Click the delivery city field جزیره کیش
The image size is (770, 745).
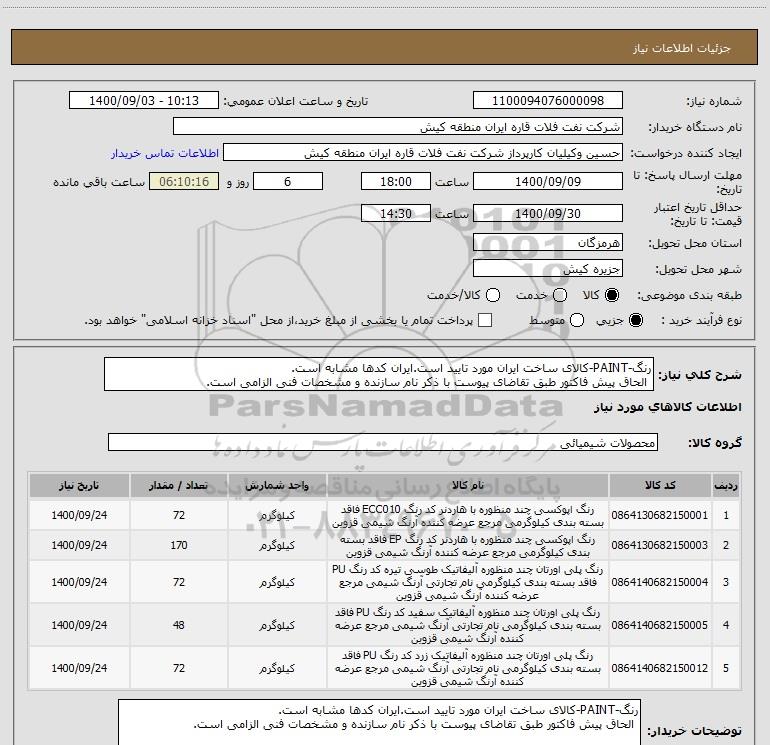coord(548,269)
